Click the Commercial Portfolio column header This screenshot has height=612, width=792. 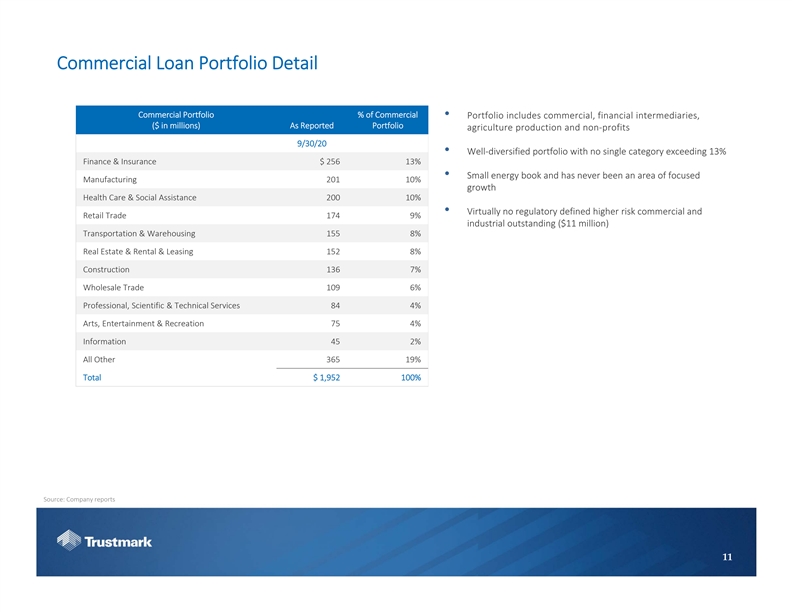175,119
